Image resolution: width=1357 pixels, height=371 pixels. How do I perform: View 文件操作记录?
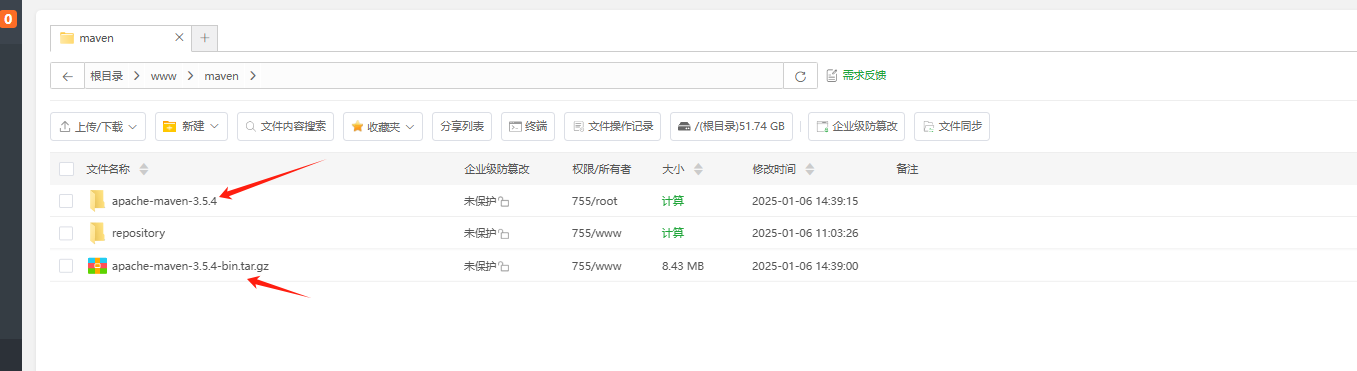(x=612, y=126)
